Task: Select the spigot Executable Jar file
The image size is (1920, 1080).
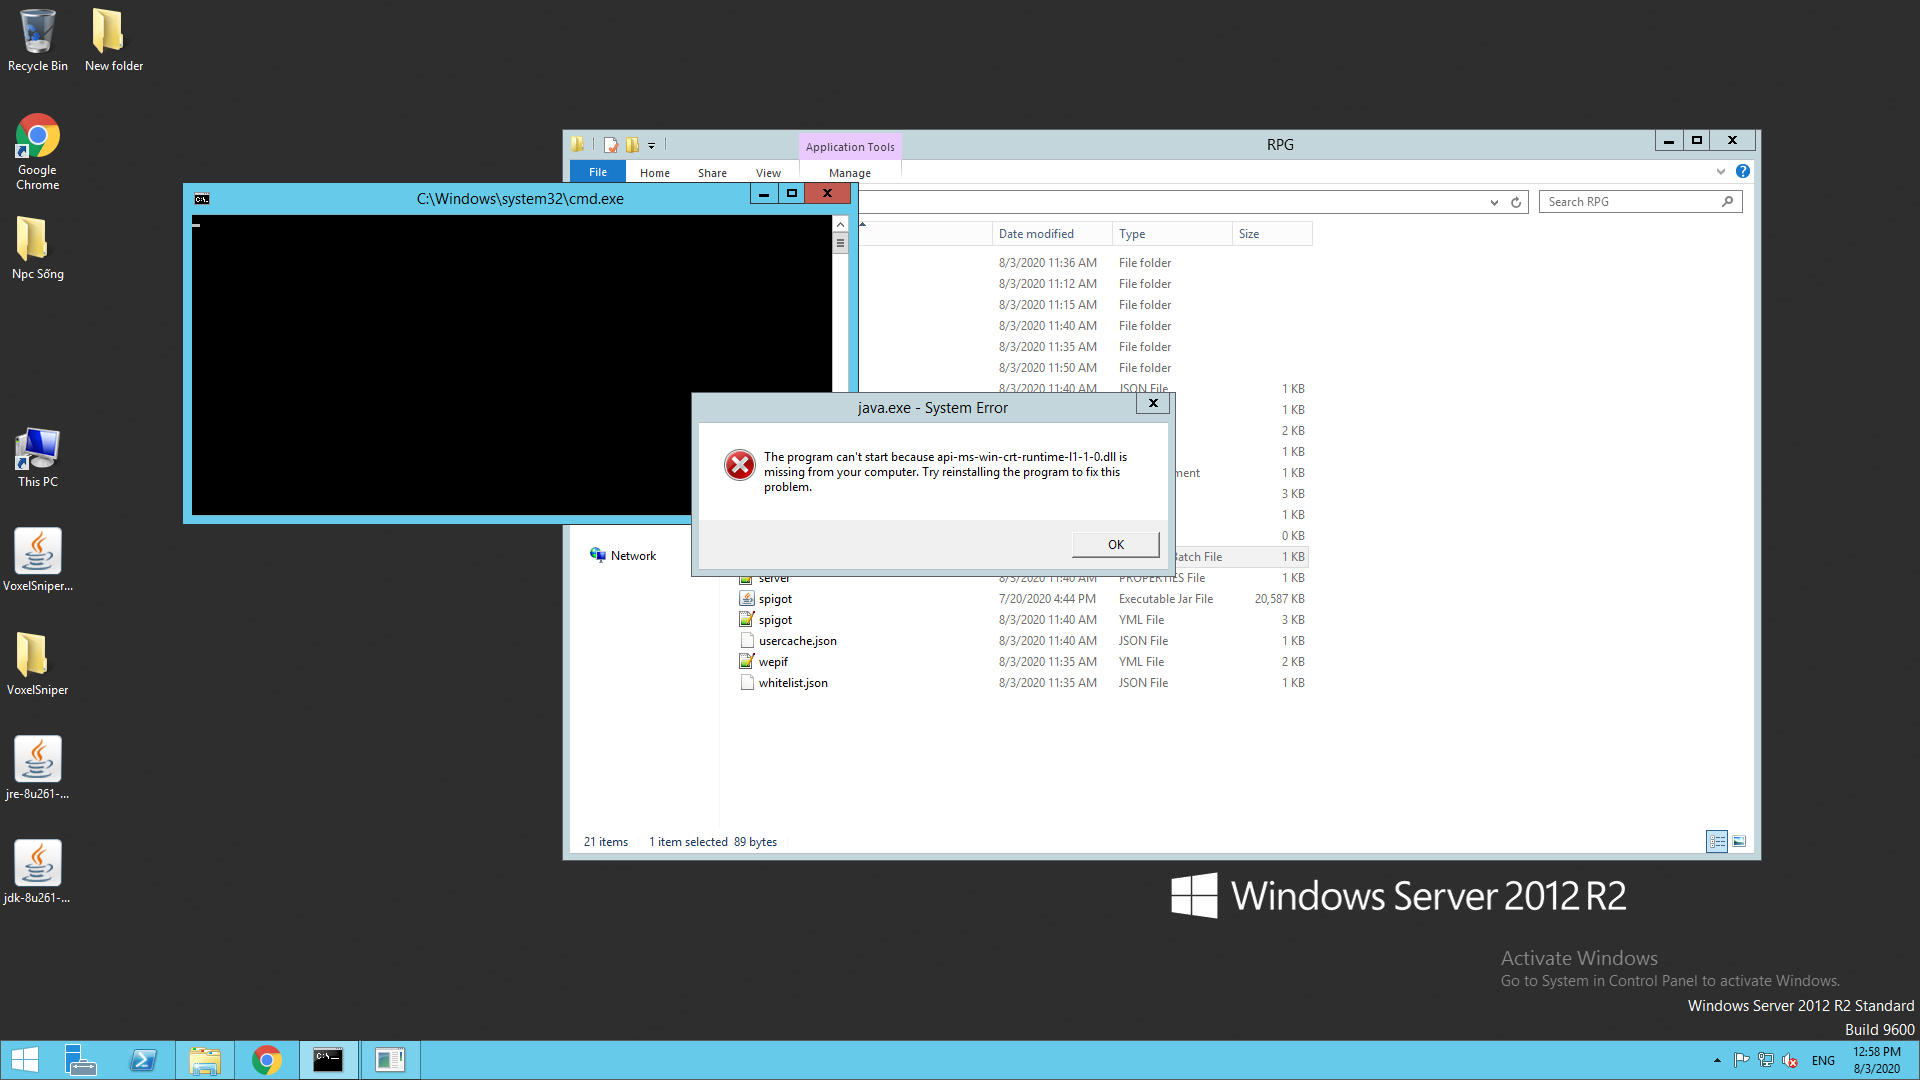Action: [x=775, y=599]
